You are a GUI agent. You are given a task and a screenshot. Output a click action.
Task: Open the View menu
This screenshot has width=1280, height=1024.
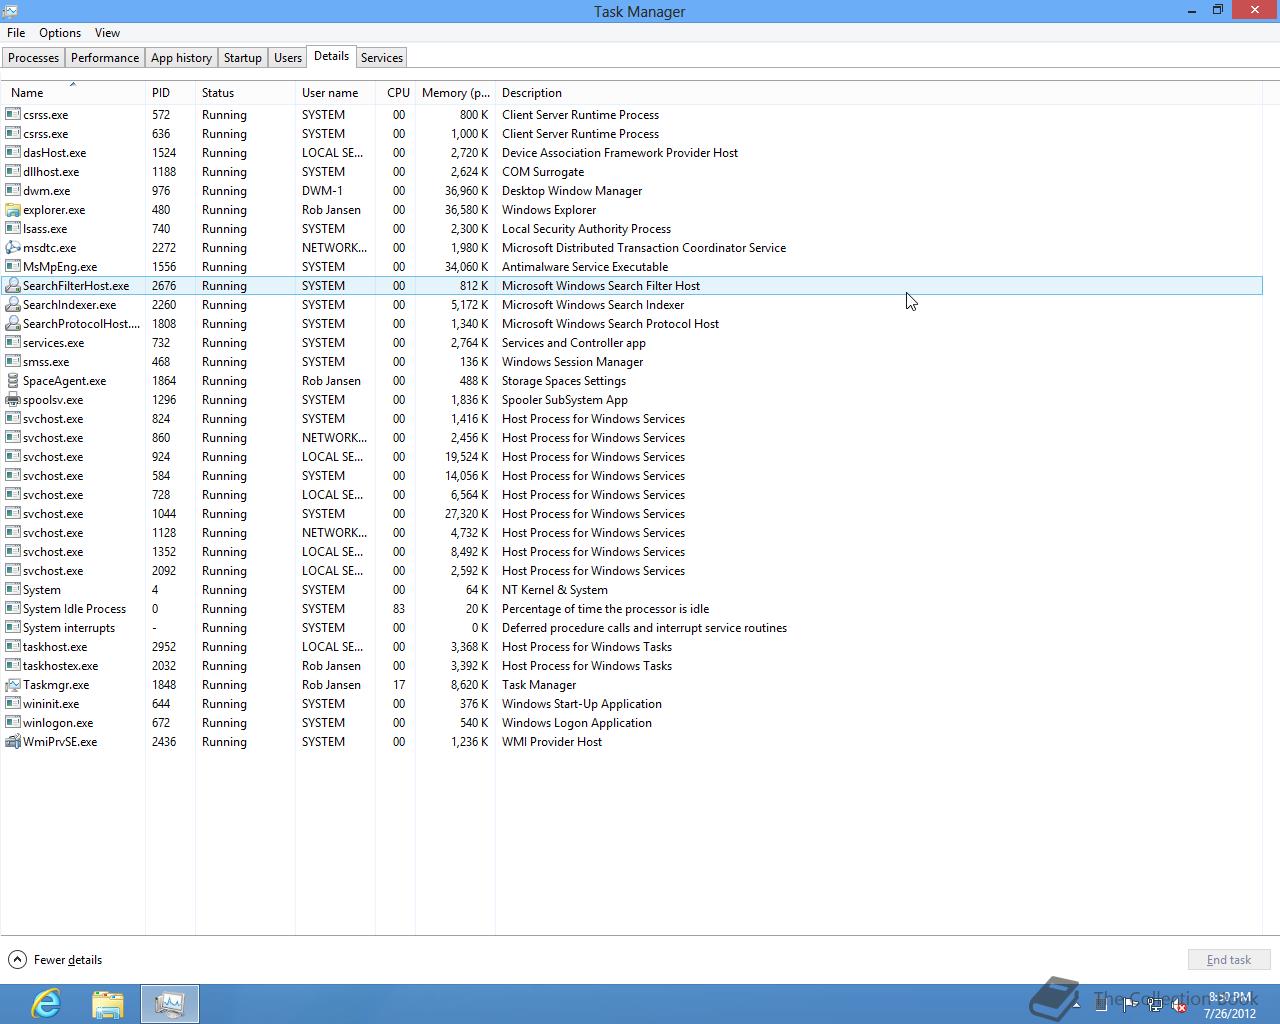(x=107, y=33)
